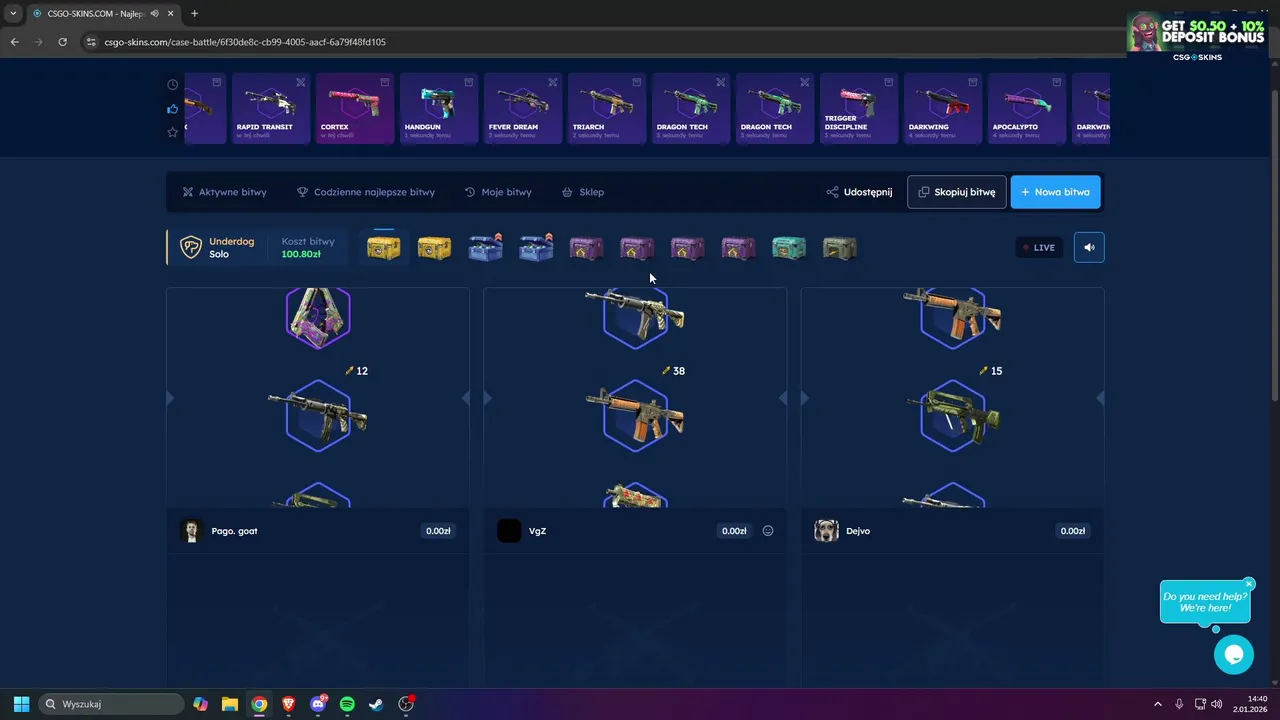Open Steam from the taskbar
This screenshot has height=720, width=1280.
pyautogui.click(x=376, y=704)
